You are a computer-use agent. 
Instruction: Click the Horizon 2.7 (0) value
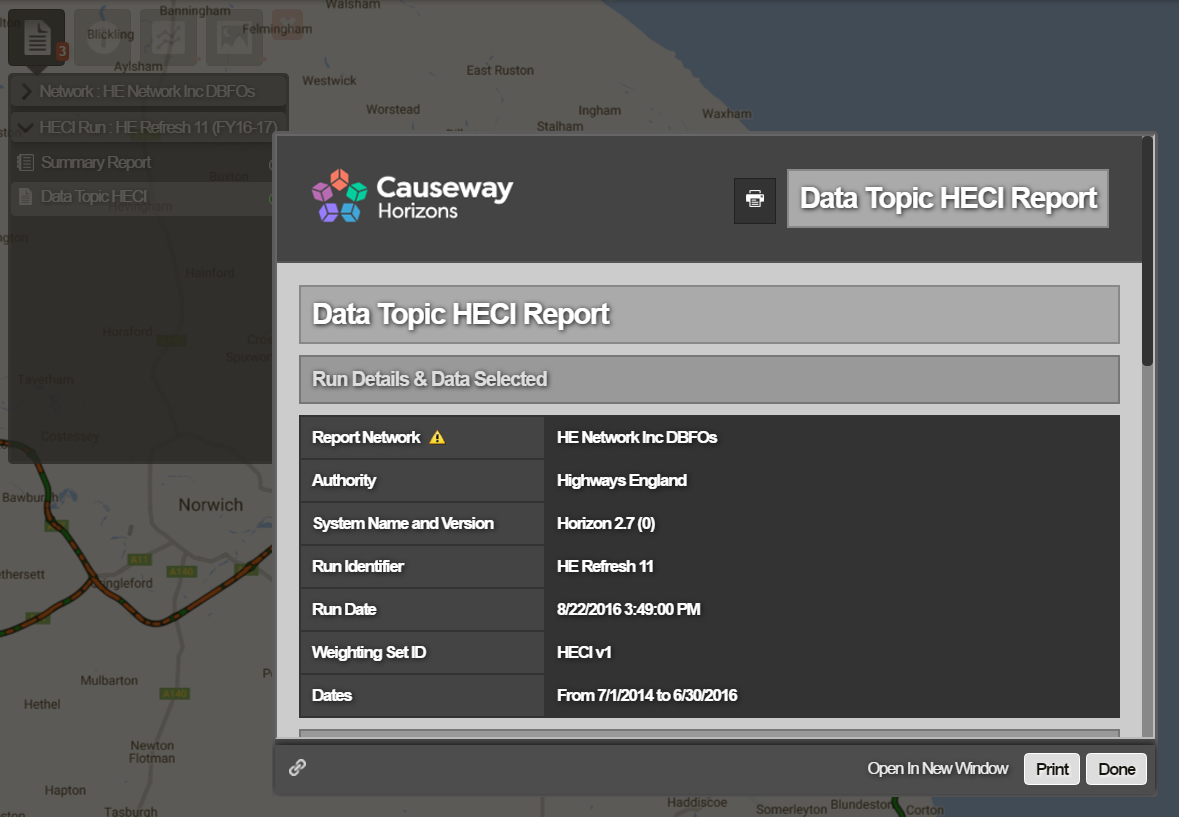[x=606, y=523]
